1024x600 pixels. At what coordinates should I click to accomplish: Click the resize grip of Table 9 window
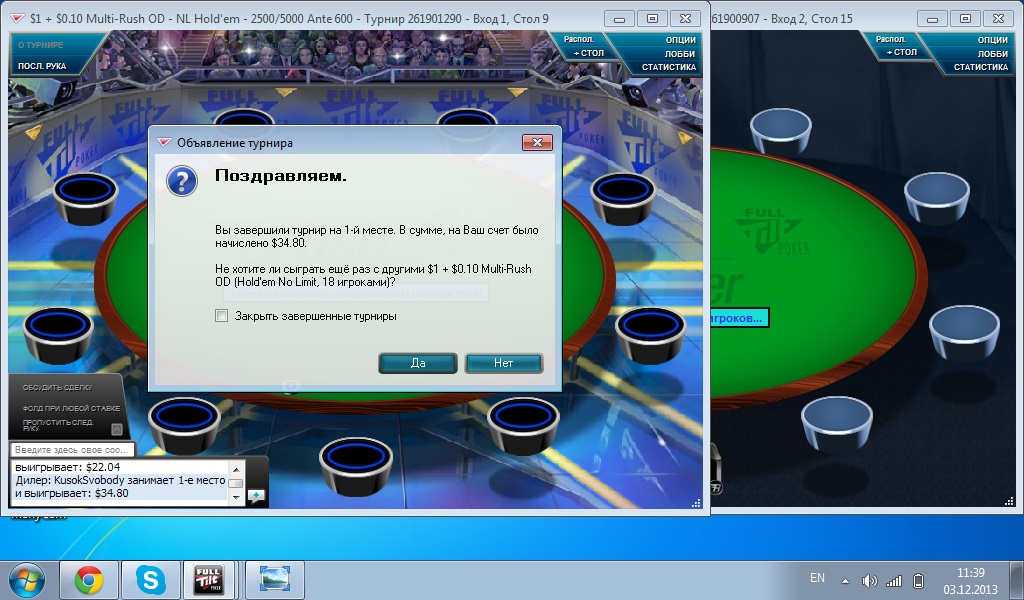[x=696, y=503]
